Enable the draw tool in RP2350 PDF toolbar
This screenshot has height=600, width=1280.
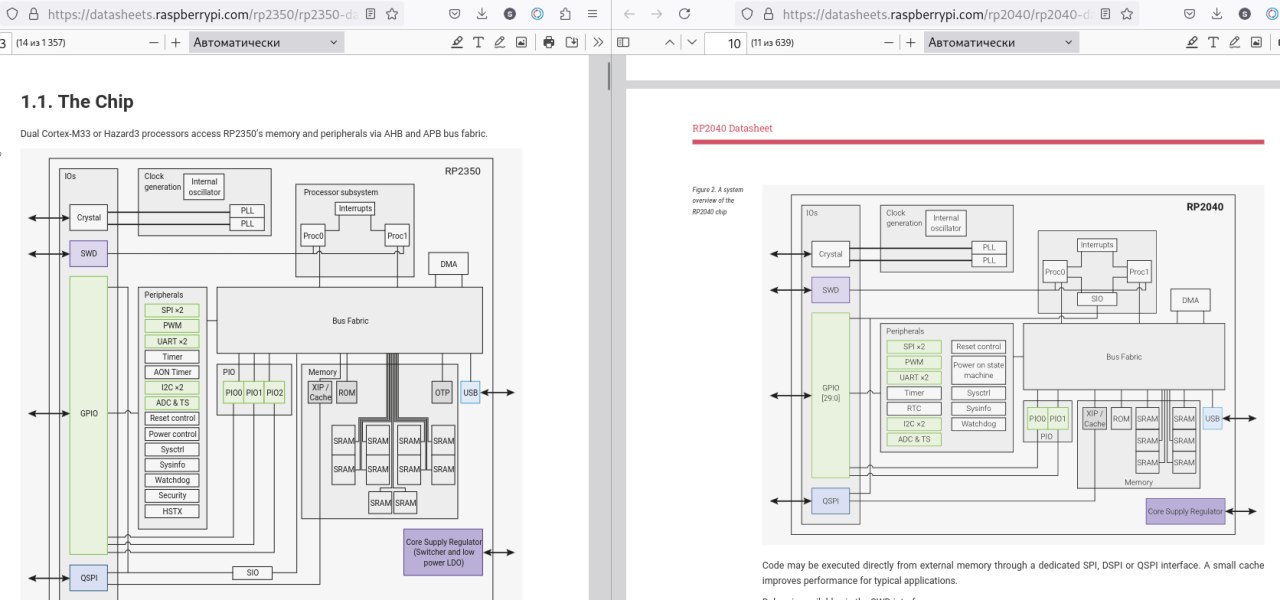tap(500, 42)
